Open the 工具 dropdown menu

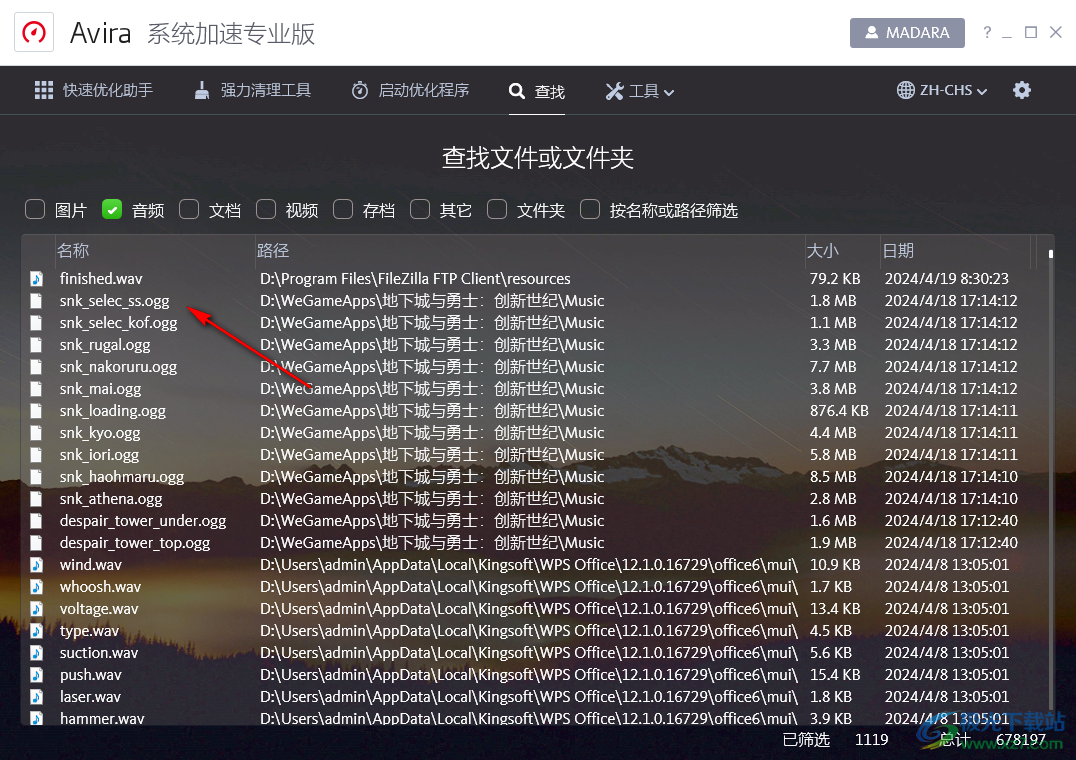(x=644, y=90)
